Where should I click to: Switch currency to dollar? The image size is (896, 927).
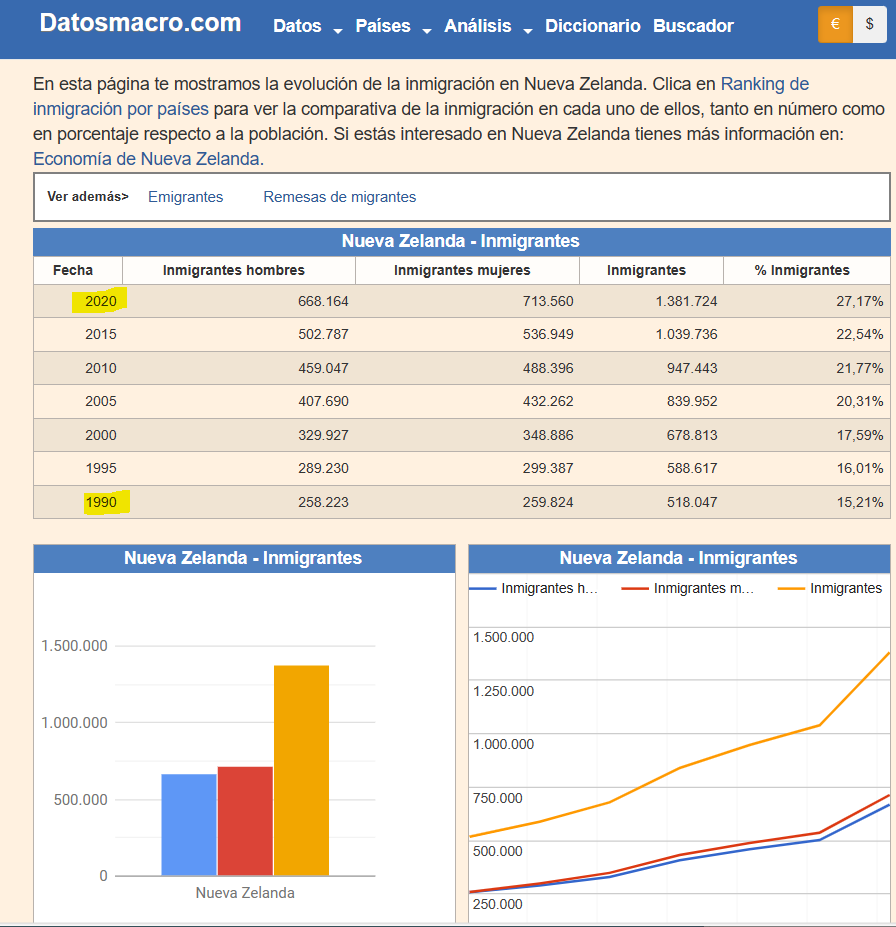869,24
